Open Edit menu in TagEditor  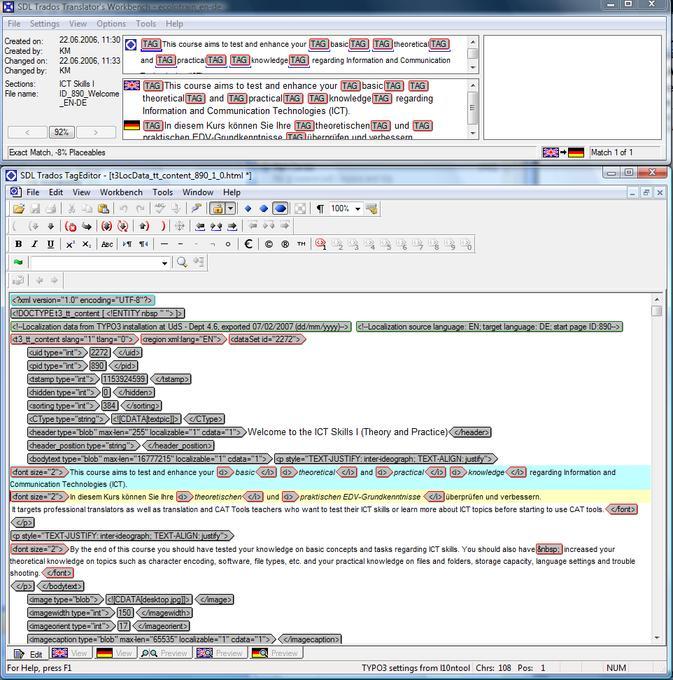tap(56, 192)
